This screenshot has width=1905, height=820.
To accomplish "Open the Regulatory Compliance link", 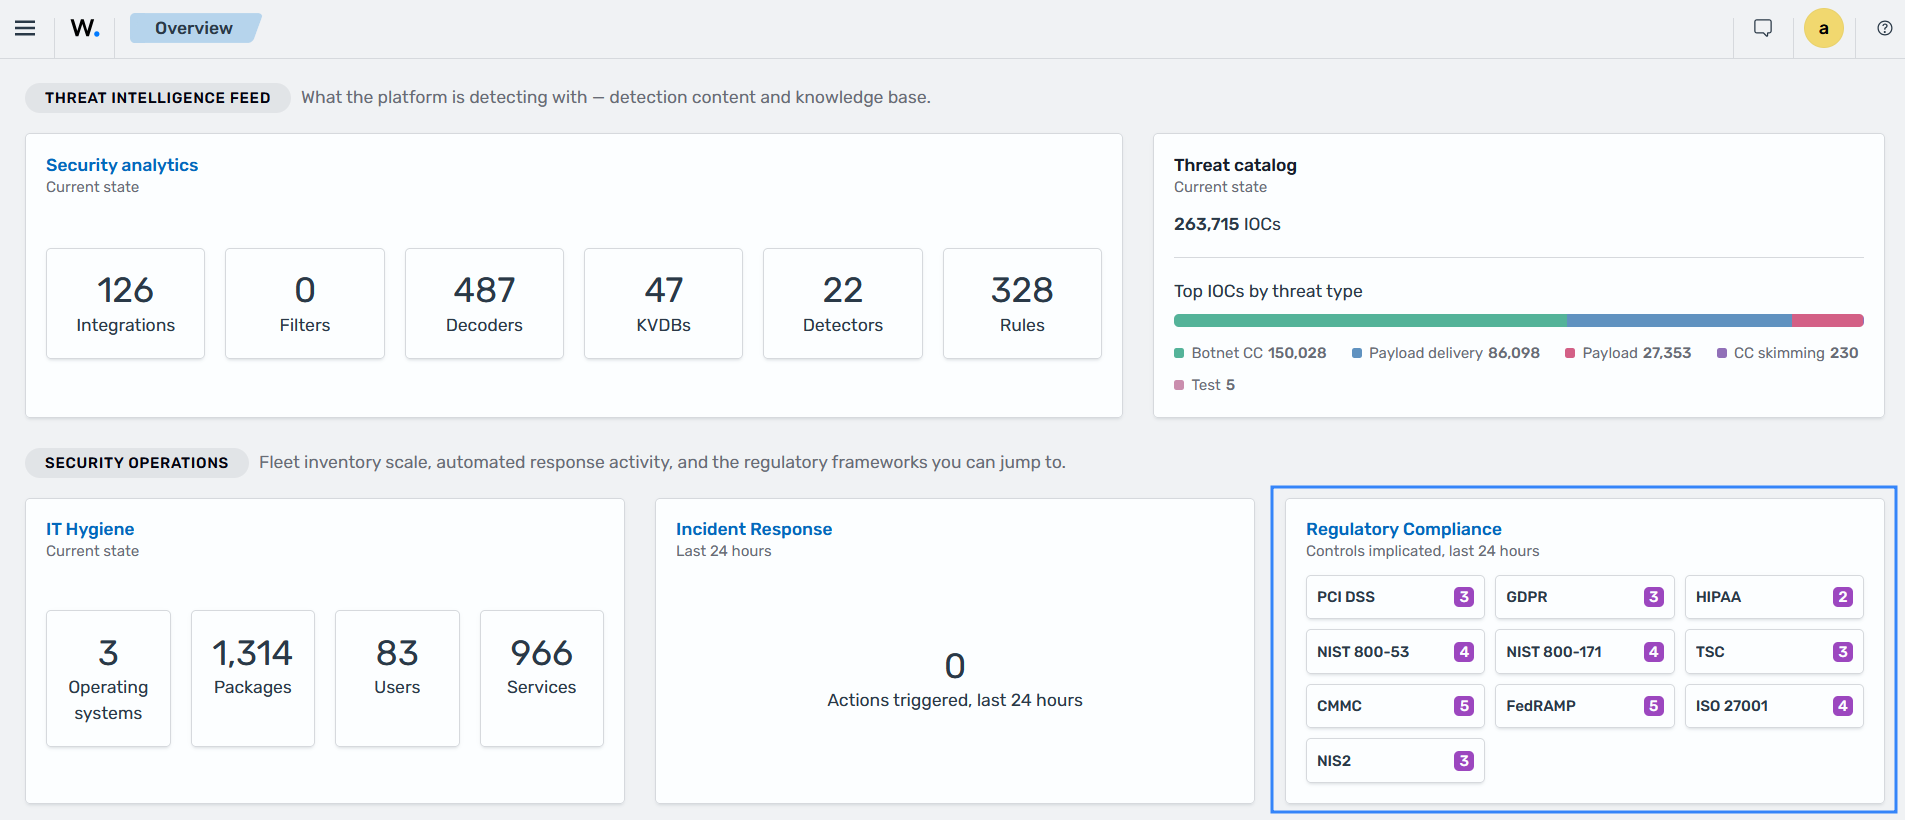I will tap(1404, 529).
